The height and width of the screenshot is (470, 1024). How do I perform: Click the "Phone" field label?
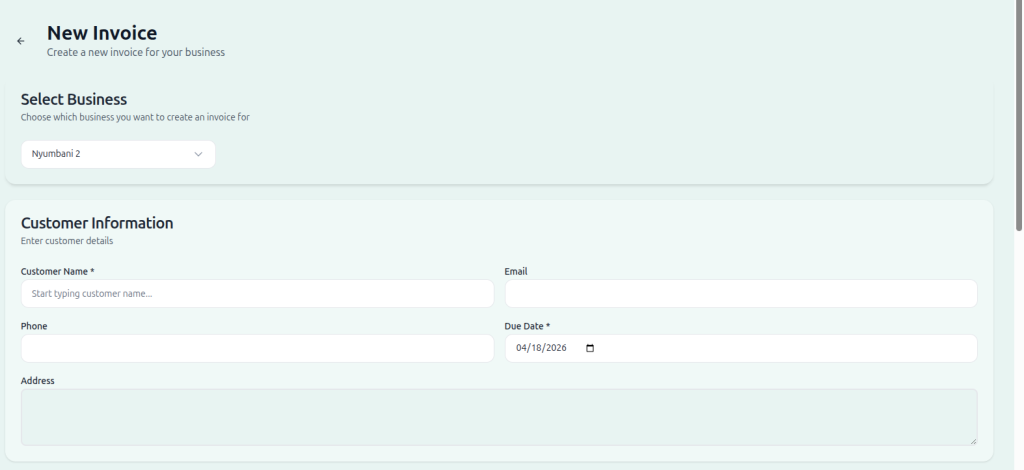34,326
